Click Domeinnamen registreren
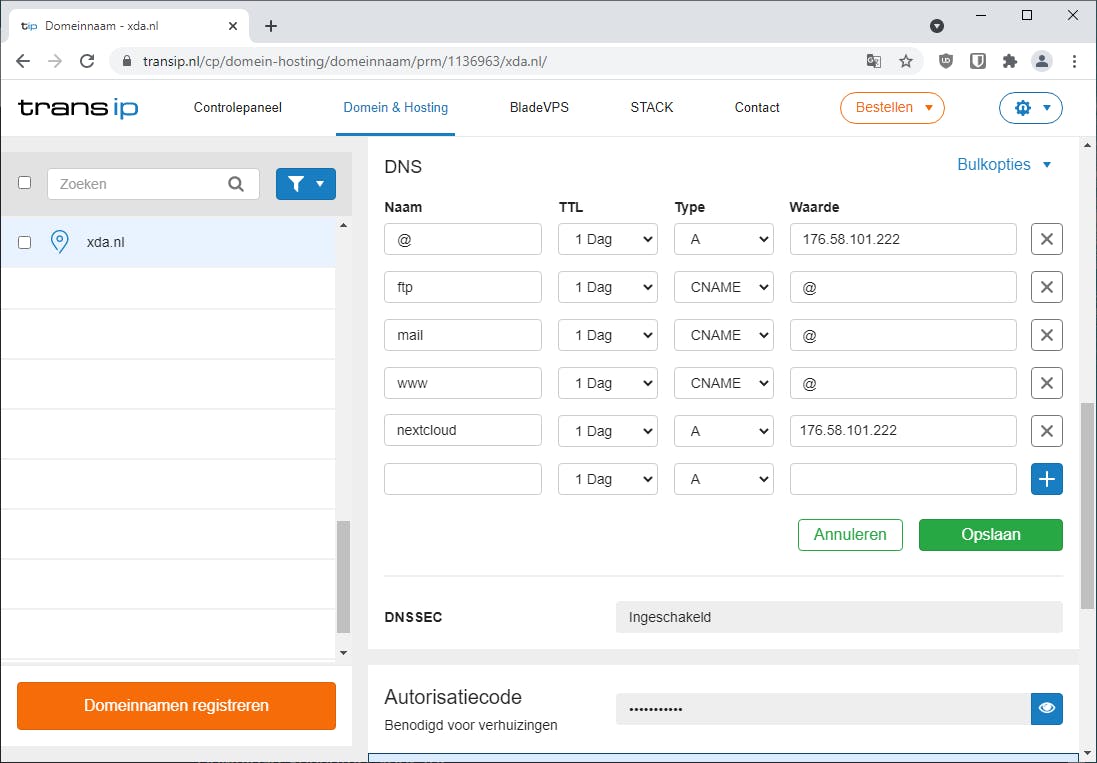The height and width of the screenshot is (763, 1097). click(x=175, y=706)
